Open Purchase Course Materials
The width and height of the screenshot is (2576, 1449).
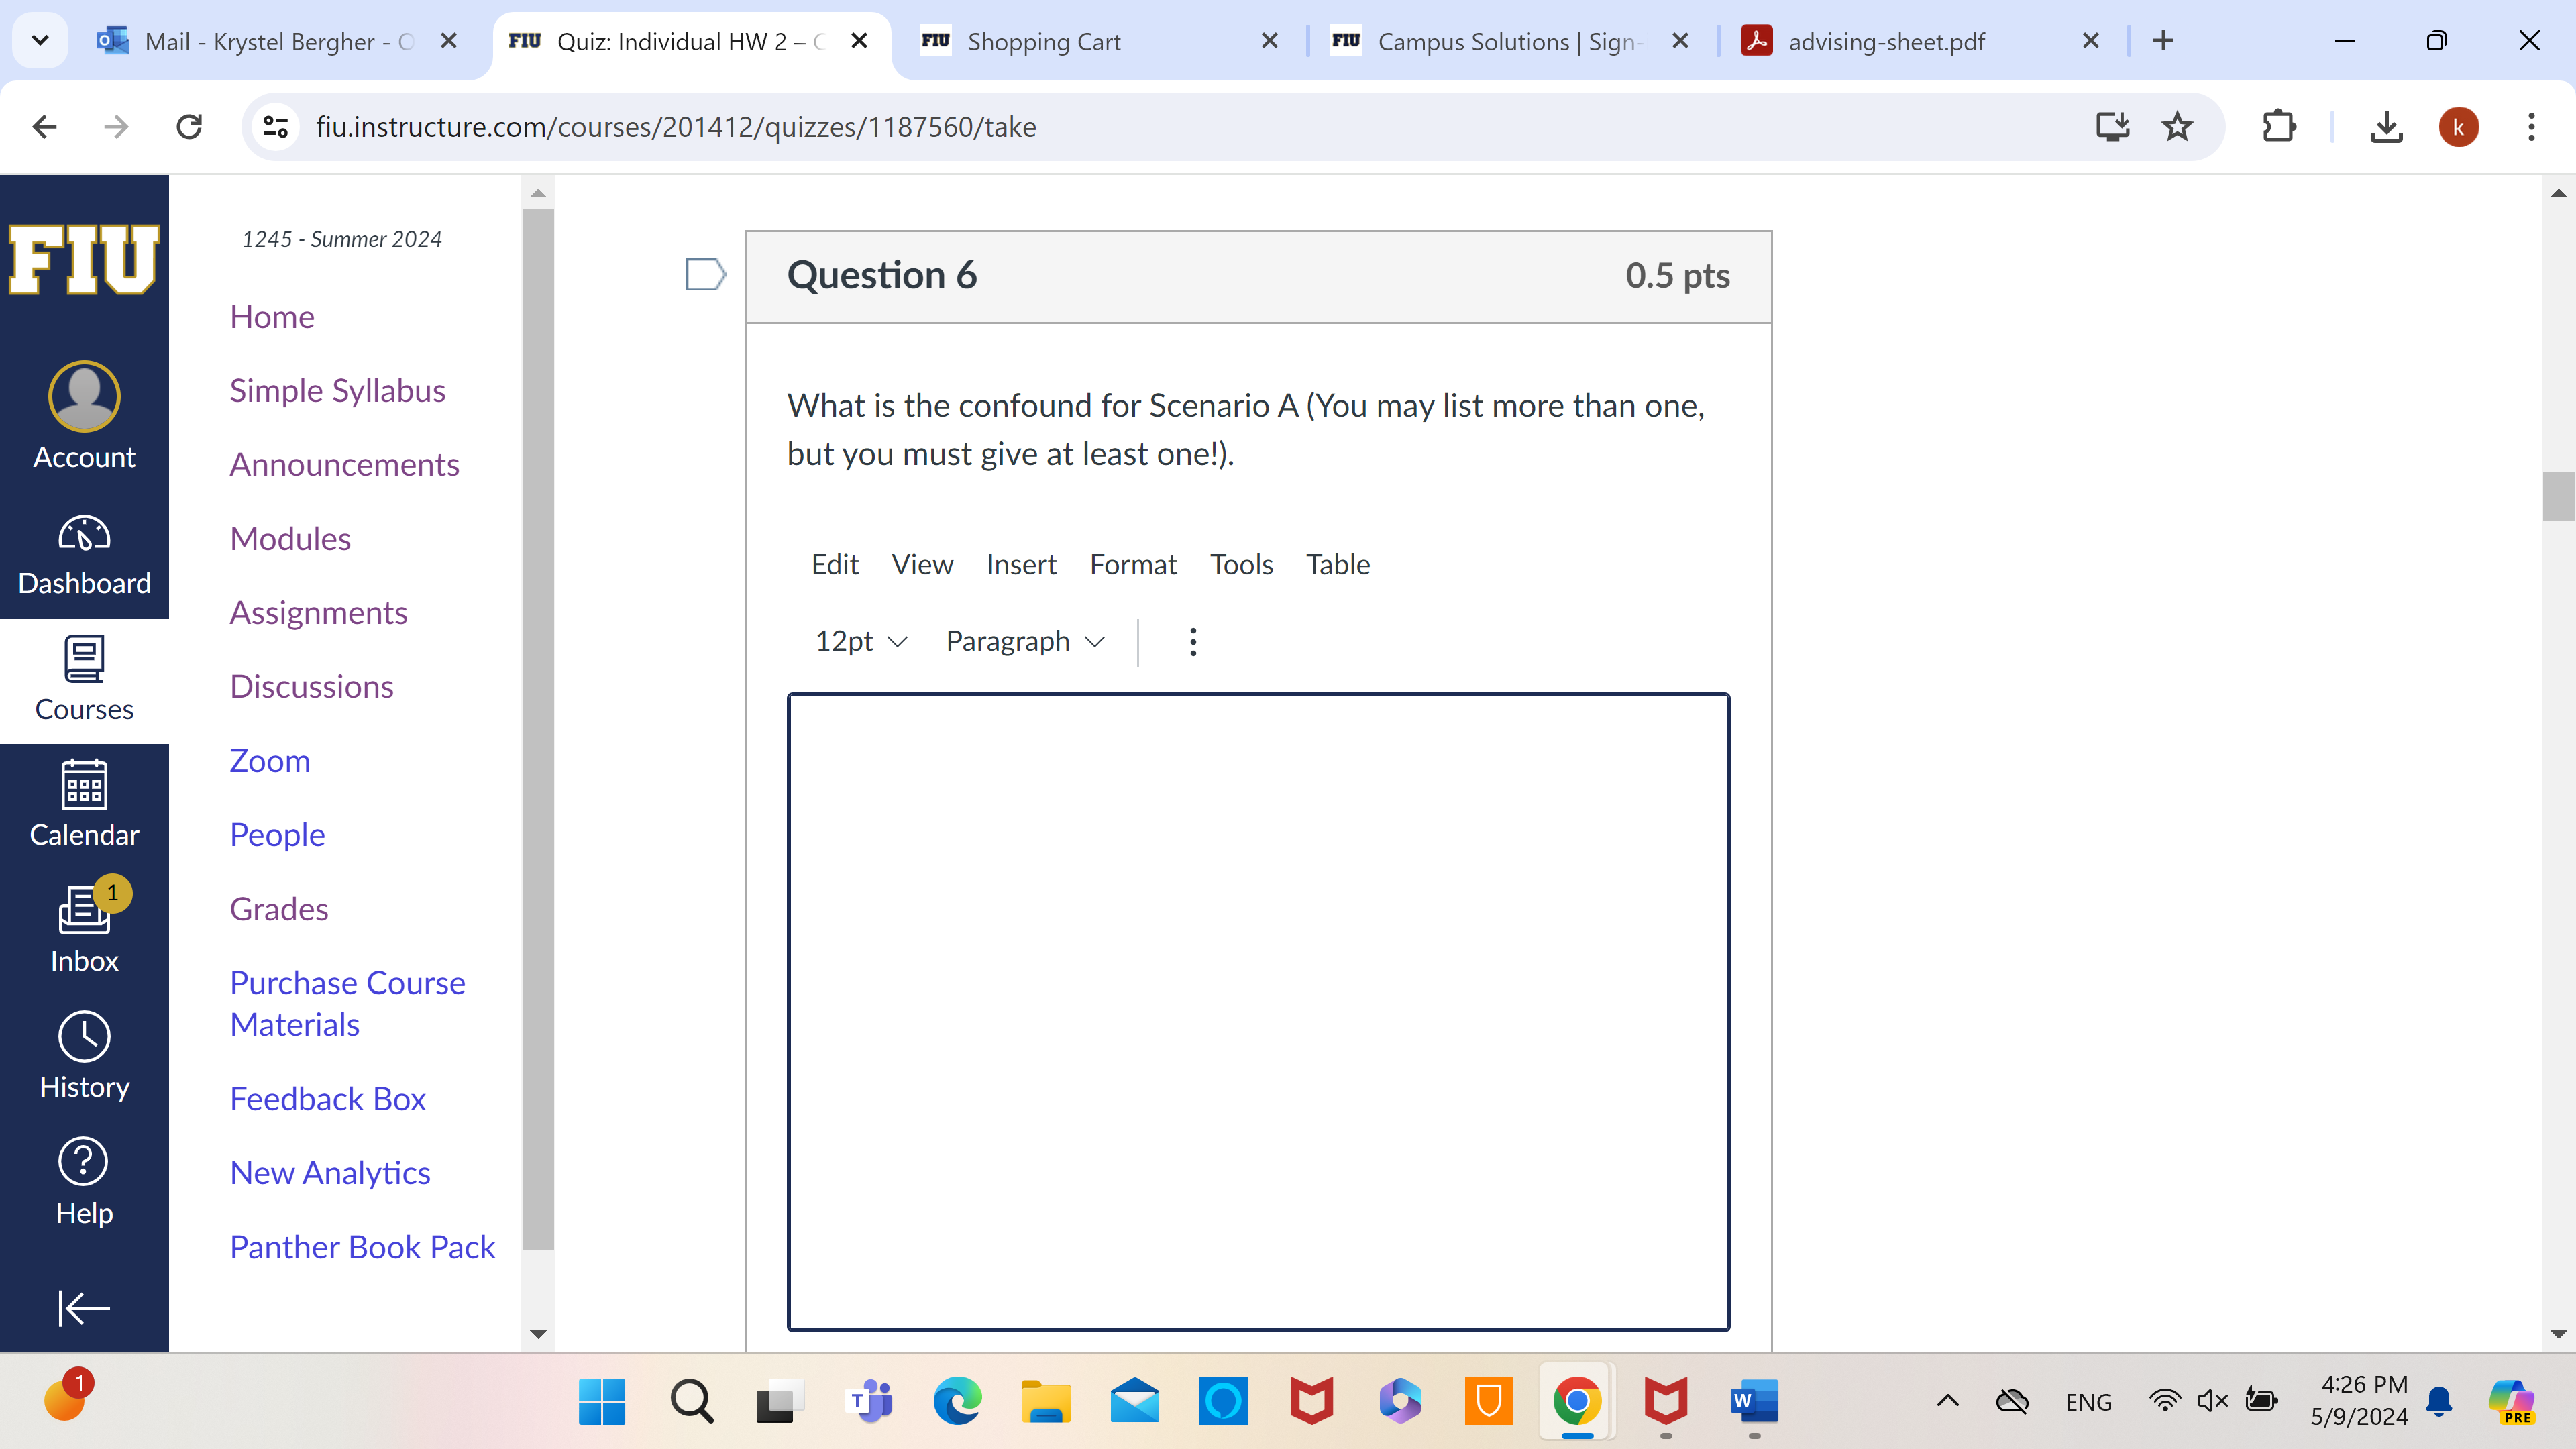[x=347, y=1004]
